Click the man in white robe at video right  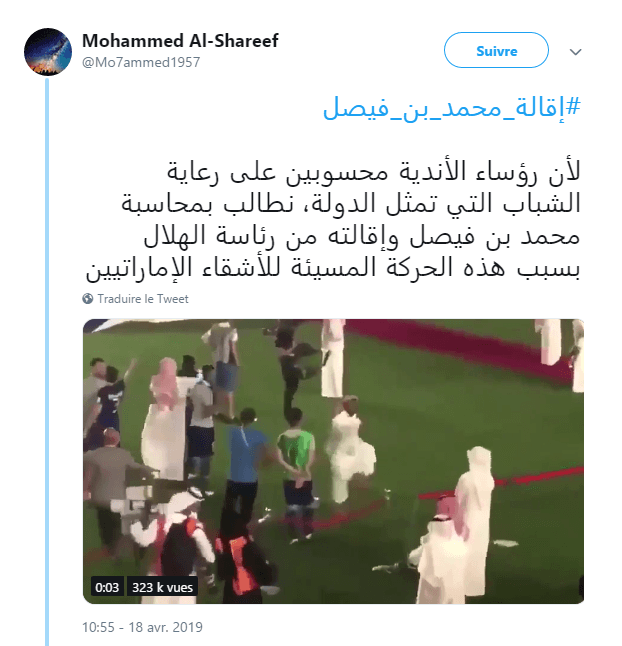tap(477, 520)
